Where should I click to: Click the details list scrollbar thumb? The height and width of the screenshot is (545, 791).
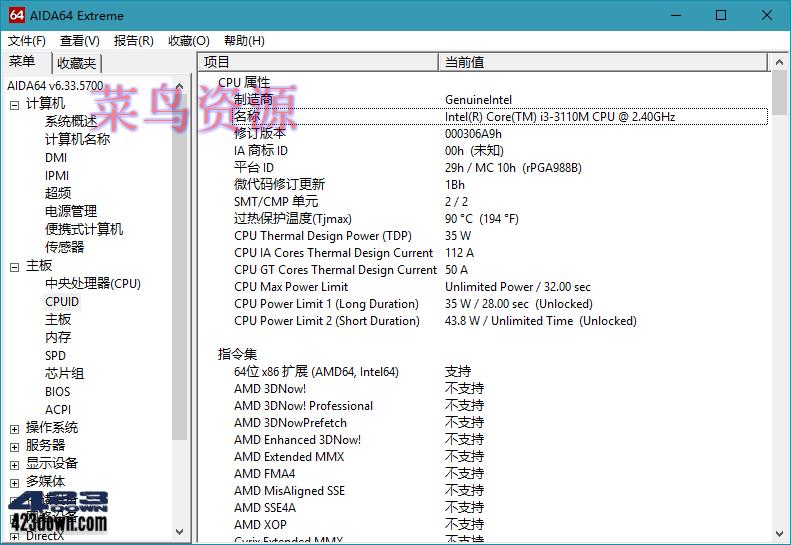click(x=779, y=92)
